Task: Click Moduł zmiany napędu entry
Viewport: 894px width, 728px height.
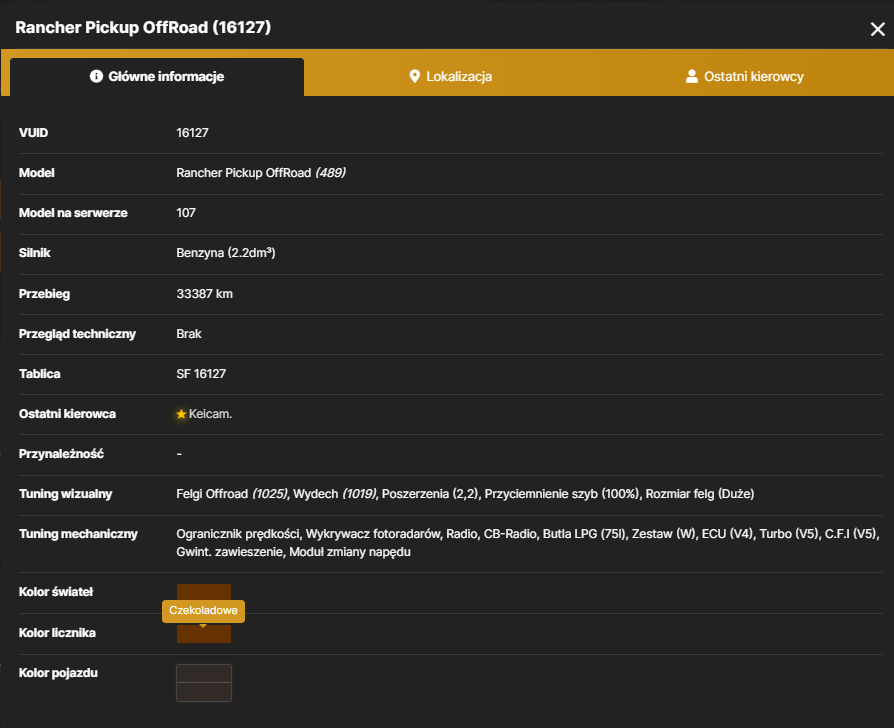Action: (x=350, y=552)
